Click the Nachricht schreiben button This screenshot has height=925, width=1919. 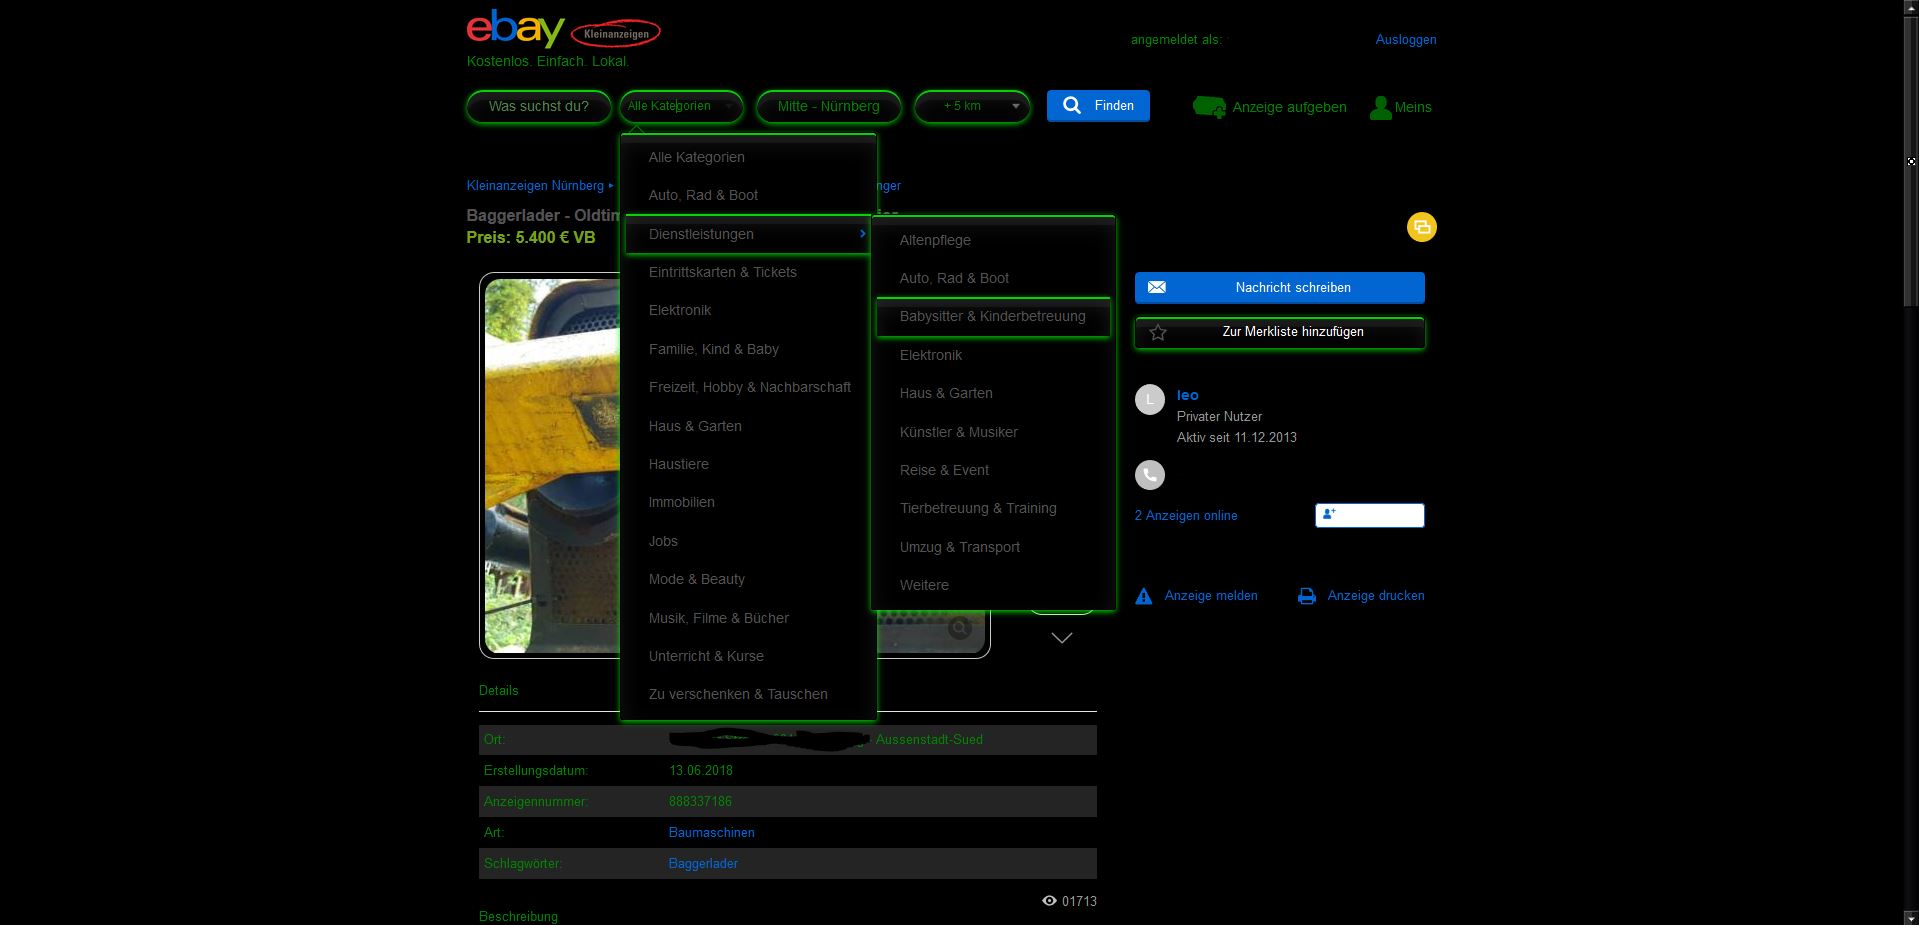coord(1279,287)
